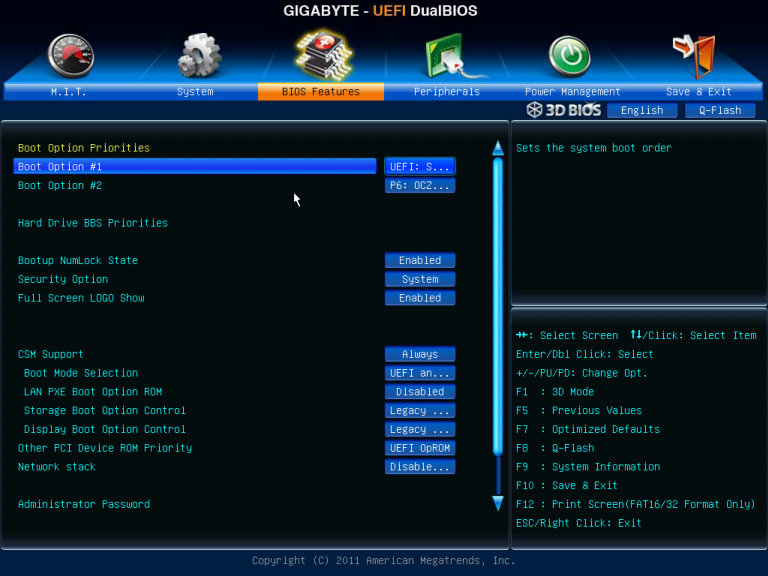
Task: Click the F1 : 3D Mode help line
Action: 555,392
